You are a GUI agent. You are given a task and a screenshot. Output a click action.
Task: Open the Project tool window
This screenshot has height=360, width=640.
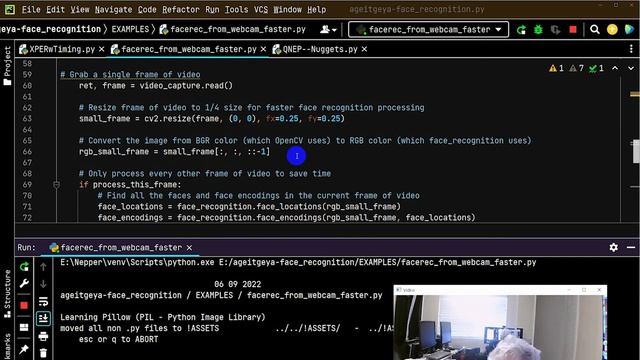[x=7, y=65]
